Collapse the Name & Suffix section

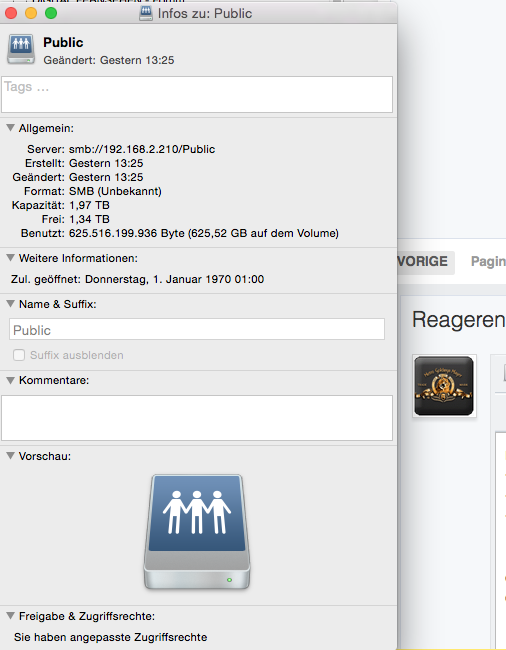point(11,304)
